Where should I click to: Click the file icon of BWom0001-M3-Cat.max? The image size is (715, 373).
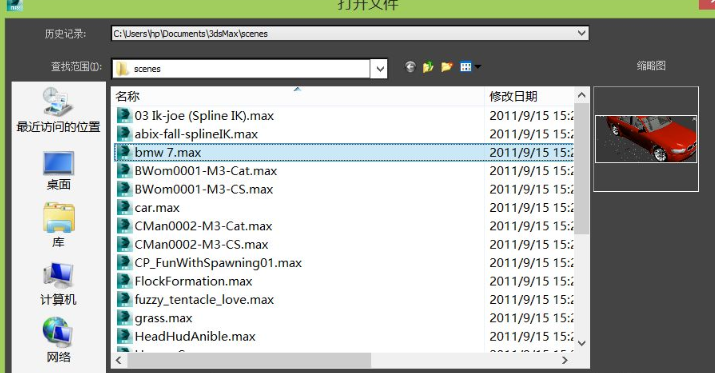pos(124,171)
